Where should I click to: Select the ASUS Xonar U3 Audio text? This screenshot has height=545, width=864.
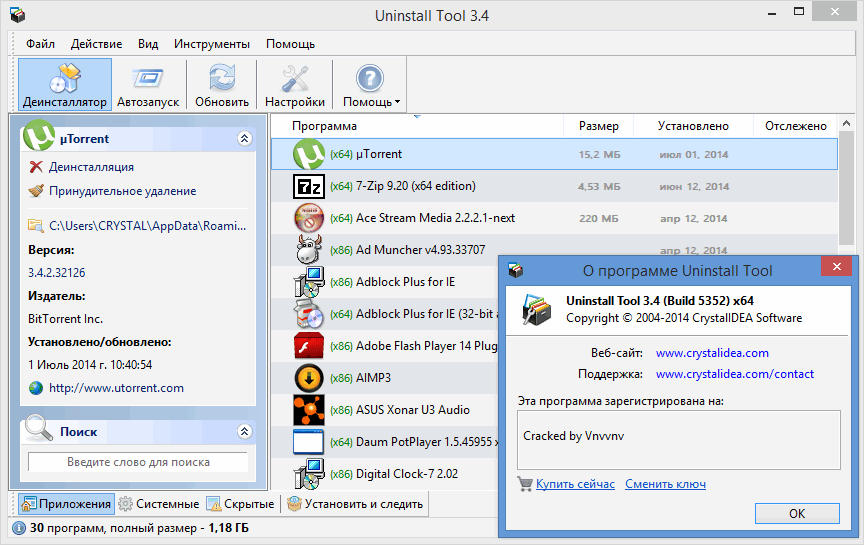click(413, 410)
